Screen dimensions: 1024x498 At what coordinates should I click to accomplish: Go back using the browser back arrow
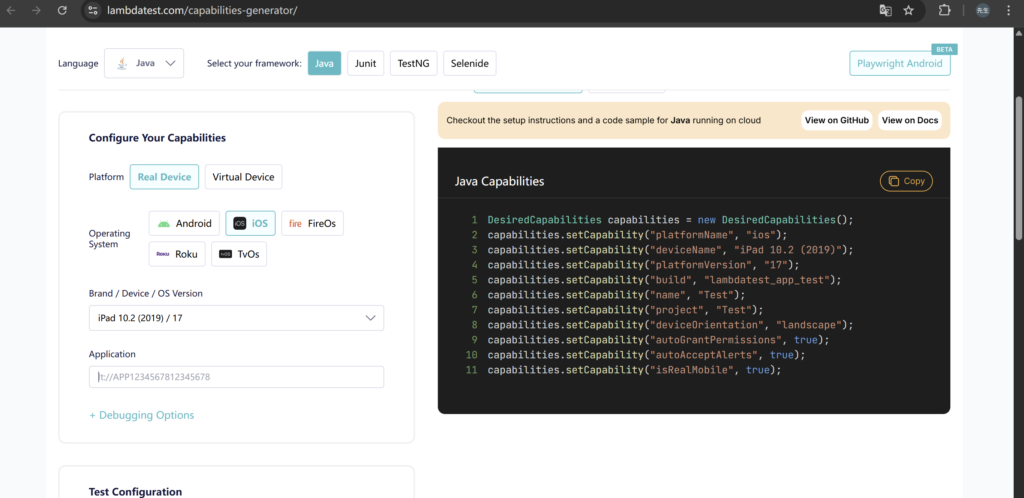[x=10, y=10]
